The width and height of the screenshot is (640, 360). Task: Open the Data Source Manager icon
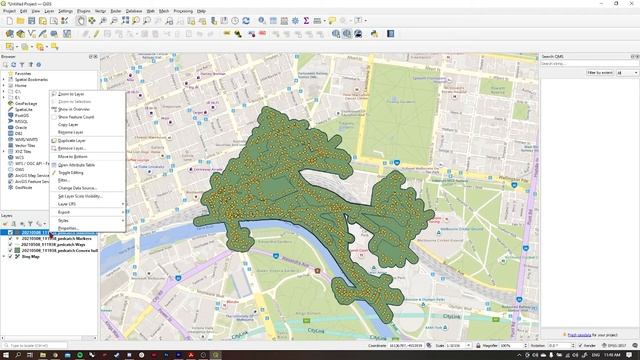pyautogui.click(x=9, y=34)
